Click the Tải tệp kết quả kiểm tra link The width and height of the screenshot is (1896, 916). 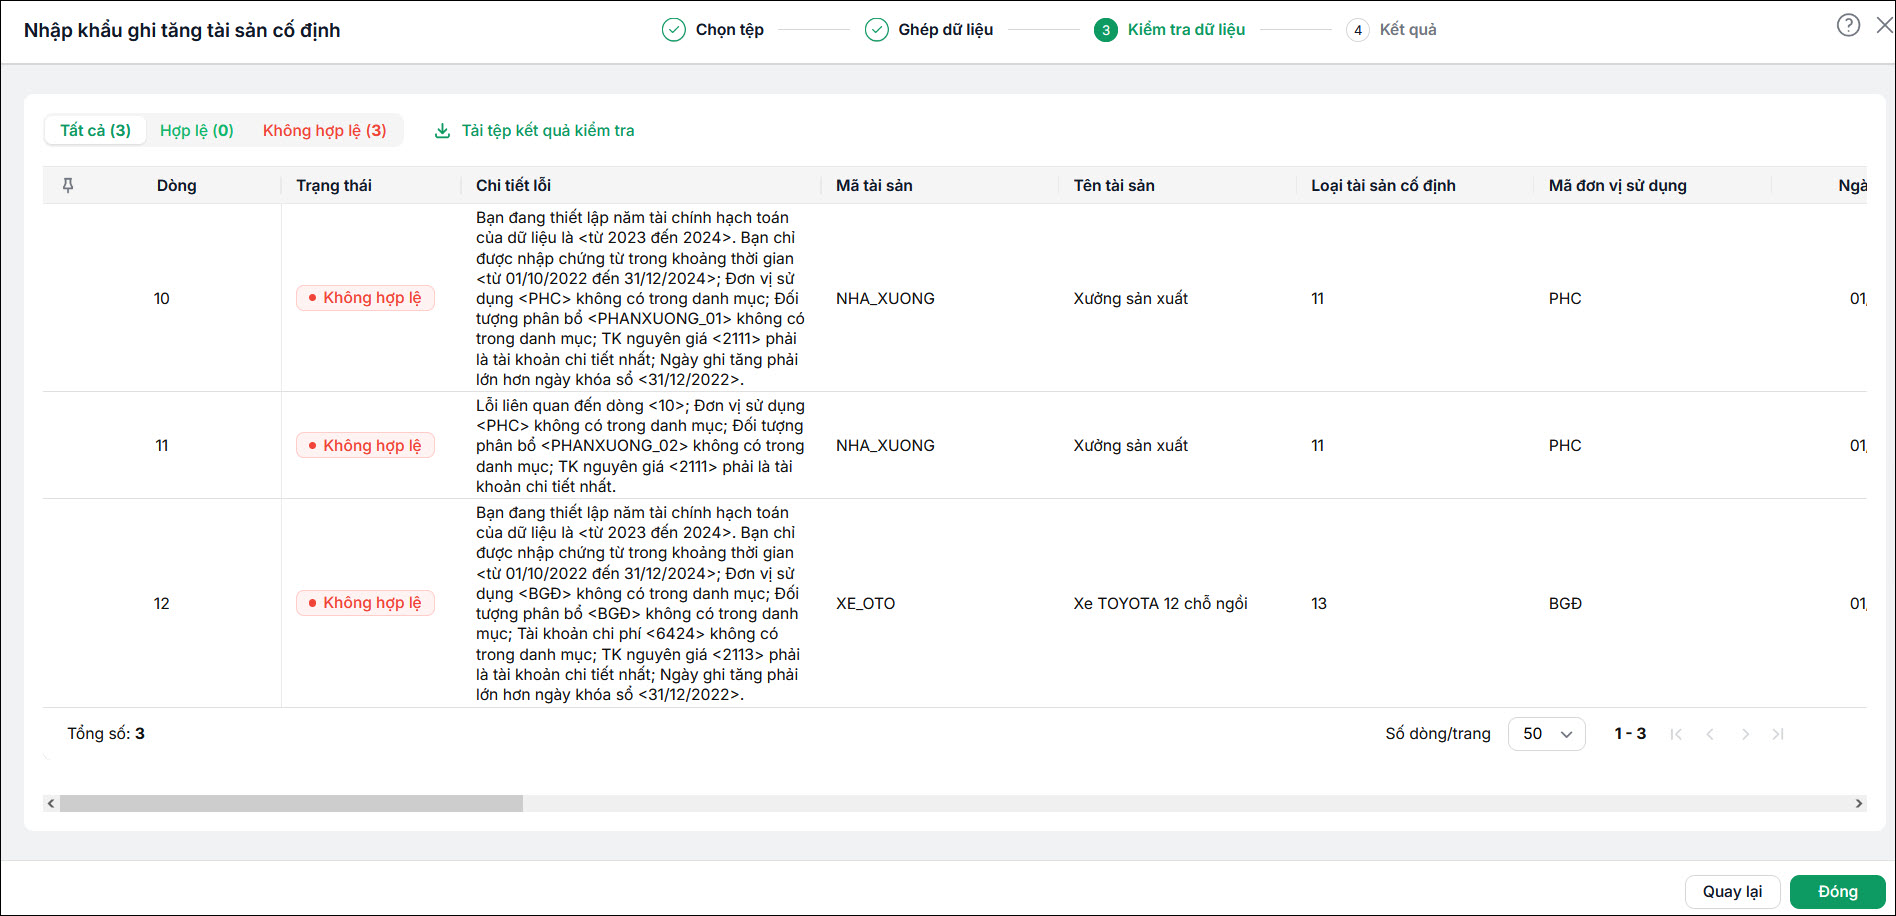548,131
